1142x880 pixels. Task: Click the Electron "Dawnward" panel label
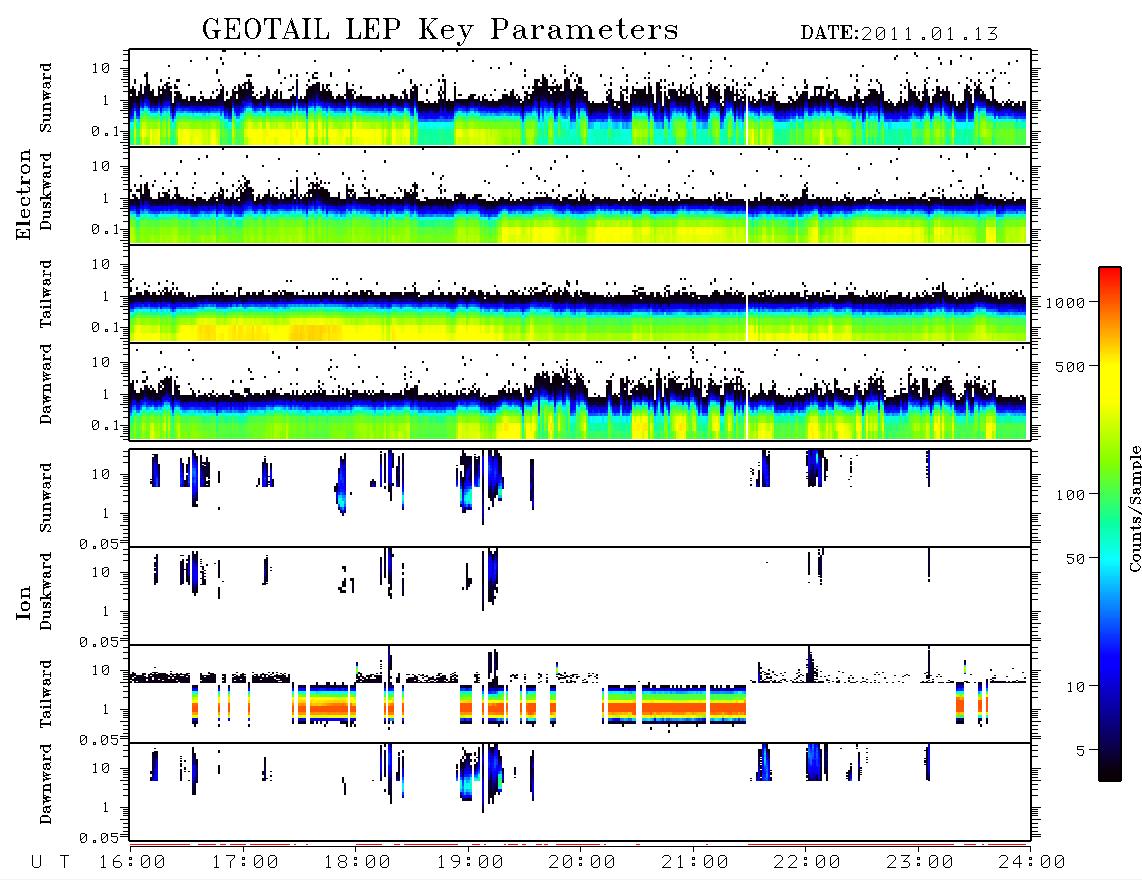[46, 385]
